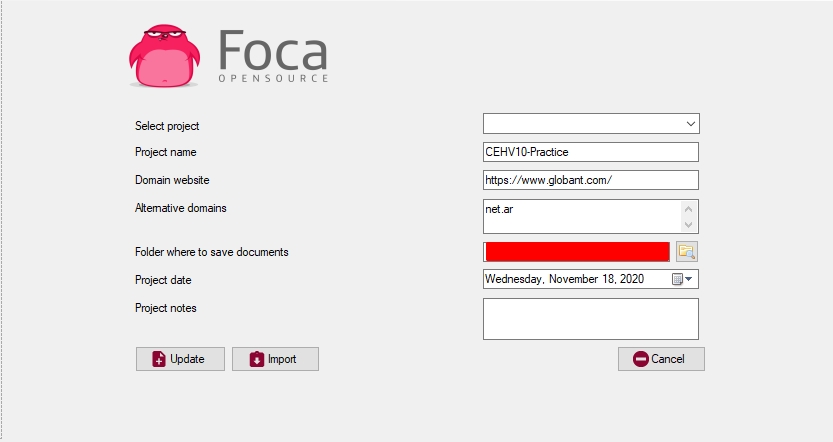Focus the Domain website URL field

click(590, 180)
